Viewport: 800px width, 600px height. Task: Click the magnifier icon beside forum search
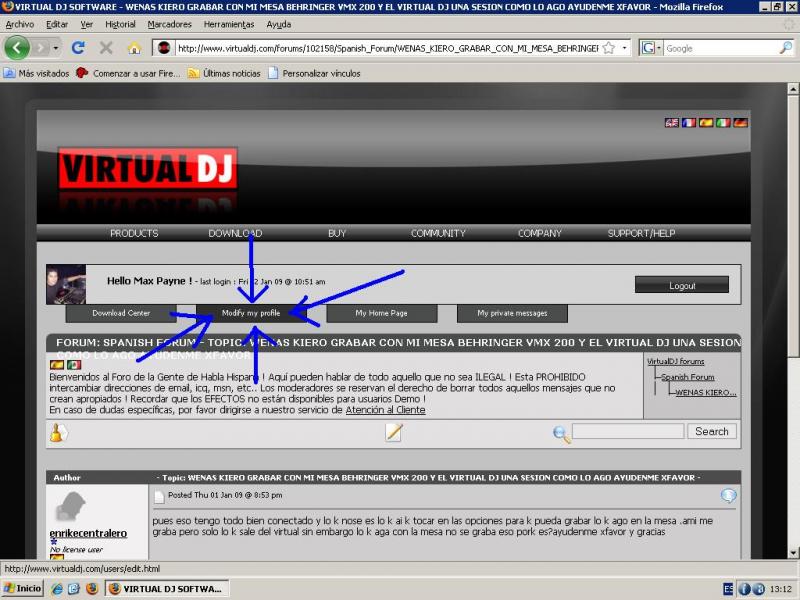[x=561, y=434]
